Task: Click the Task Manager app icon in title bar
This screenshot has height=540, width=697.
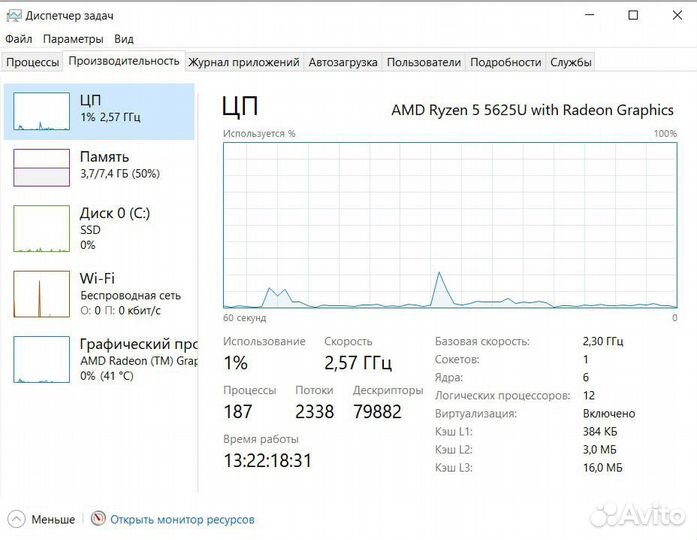Action: [x=14, y=15]
